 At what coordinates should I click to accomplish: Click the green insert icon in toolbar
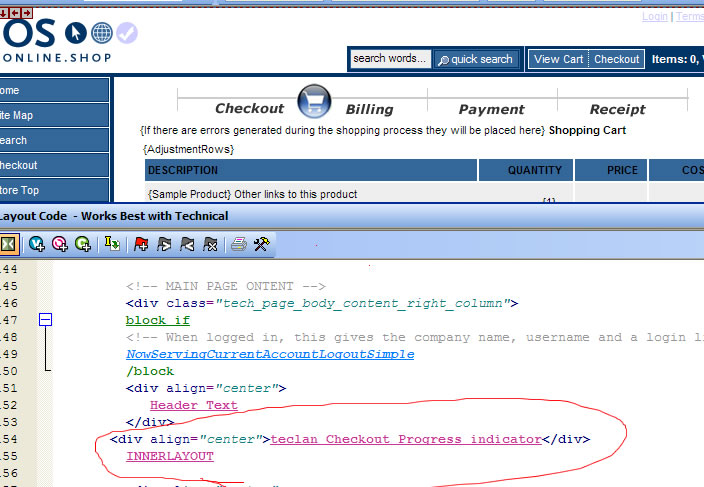click(83, 243)
